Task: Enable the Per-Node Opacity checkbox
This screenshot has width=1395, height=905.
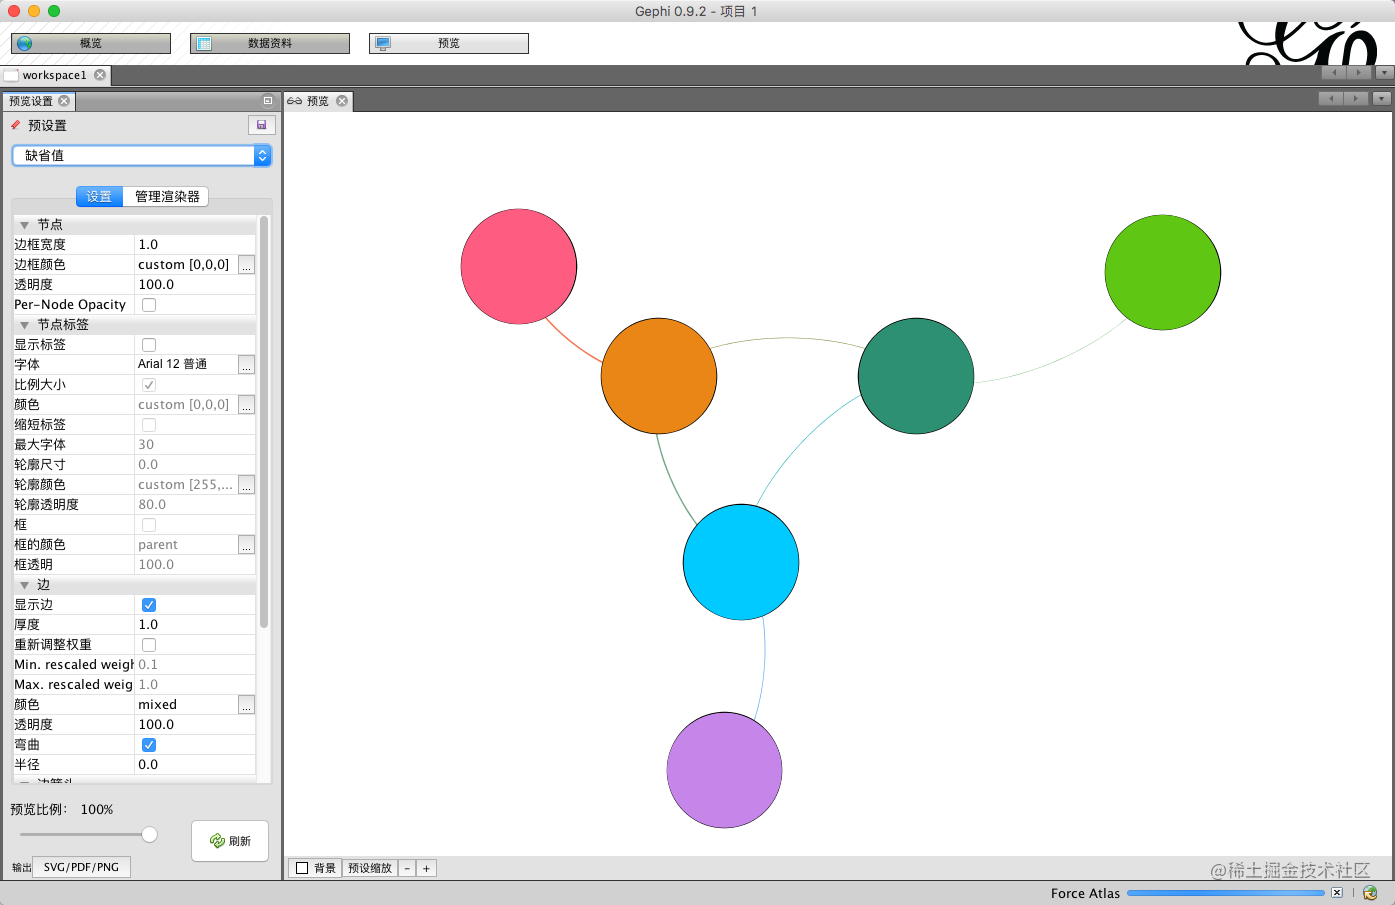Action: click(148, 304)
